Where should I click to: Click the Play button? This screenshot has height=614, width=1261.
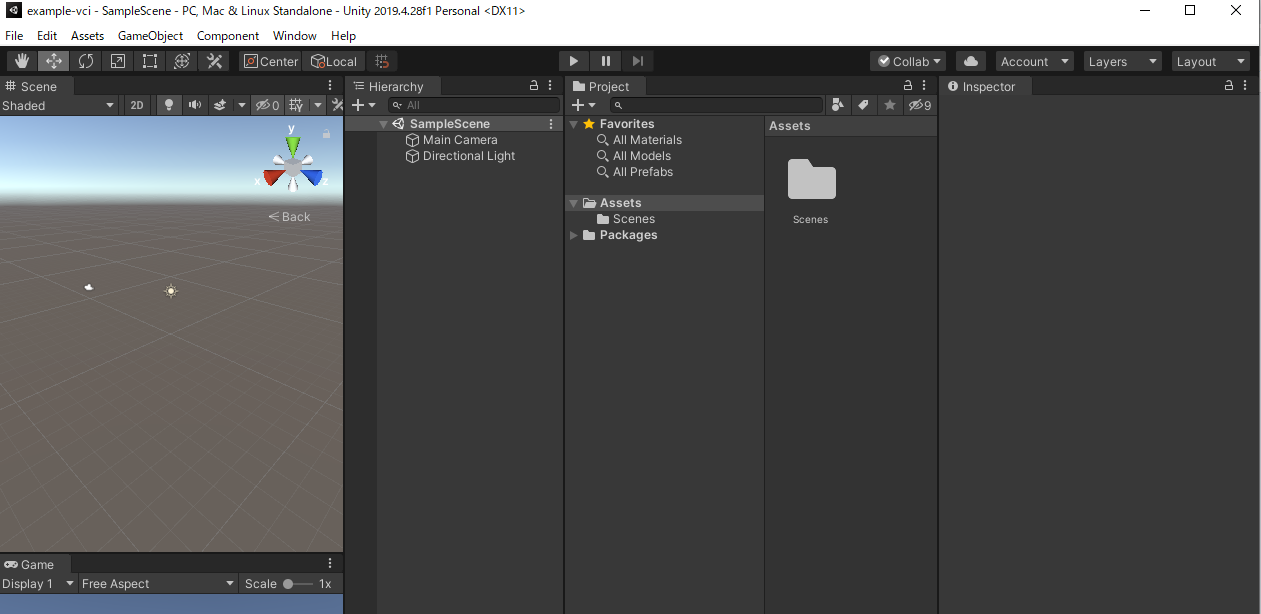pyautogui.click(x=574, y=61)
